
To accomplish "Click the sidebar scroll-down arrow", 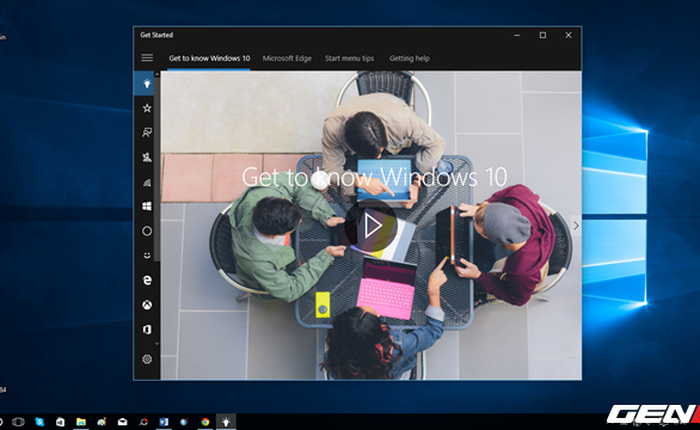I will click(x=157, y=343).
